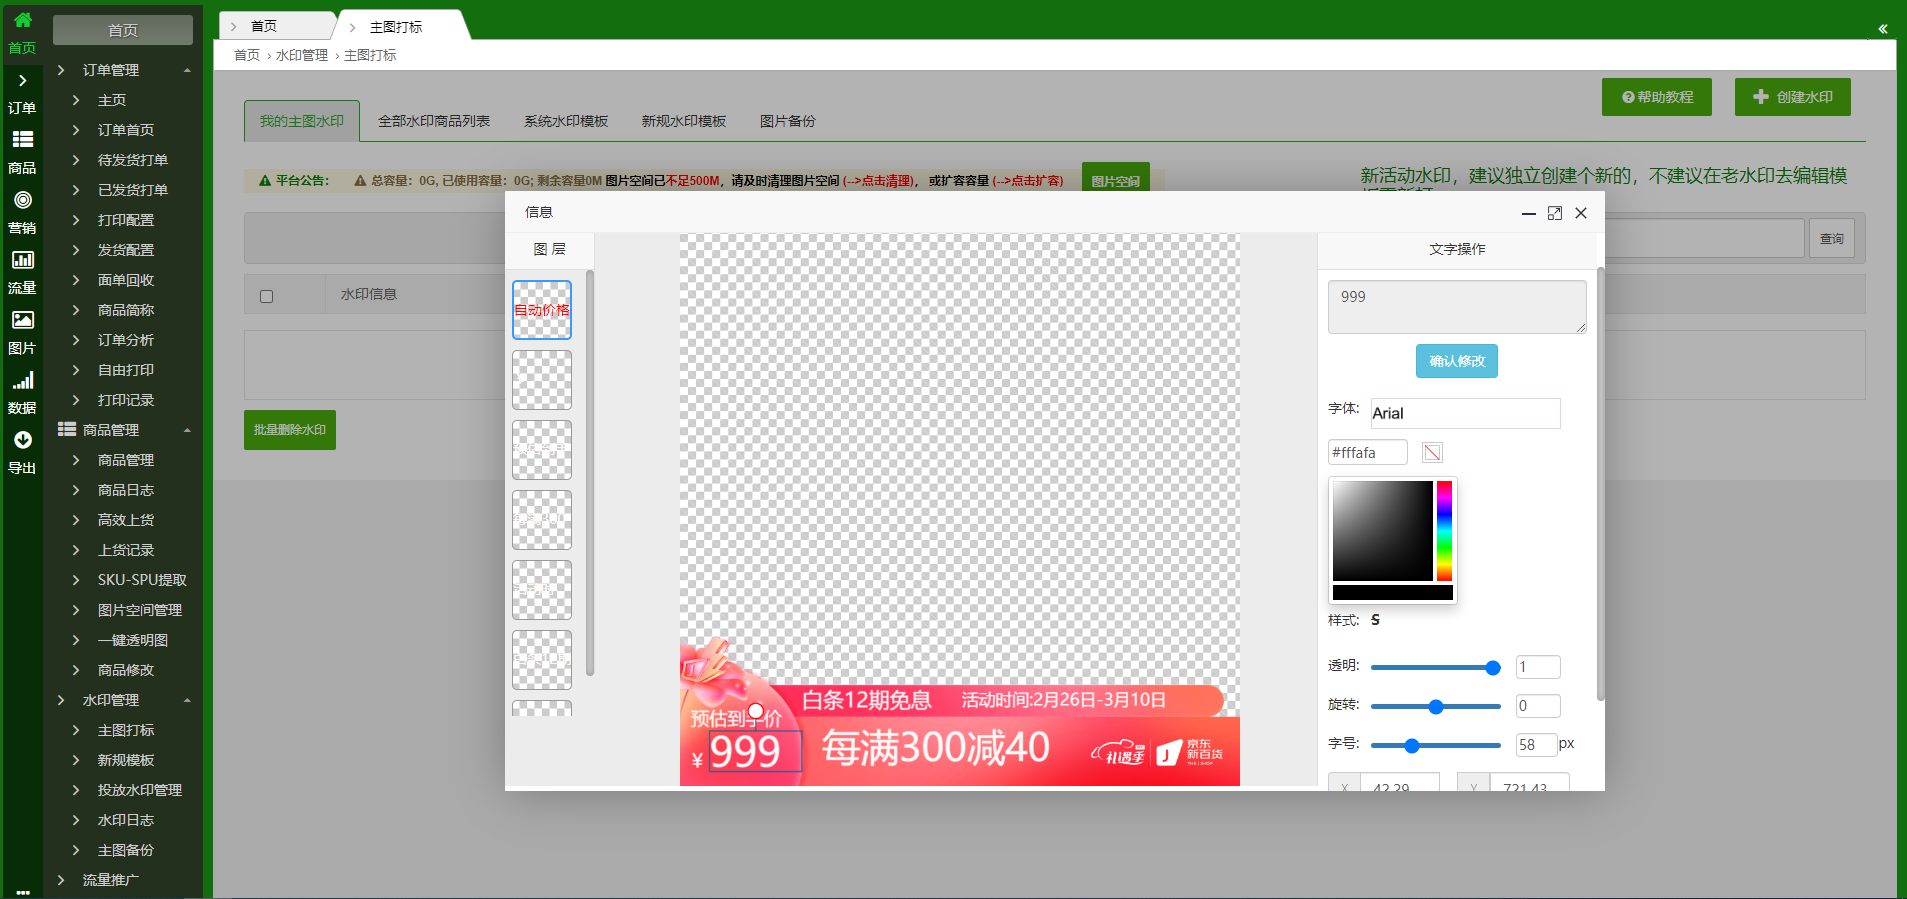Viewport: 1907px width, 899px height.
Task: Collapse the 订单管理 menu group
Action: (x=187, y=70)
